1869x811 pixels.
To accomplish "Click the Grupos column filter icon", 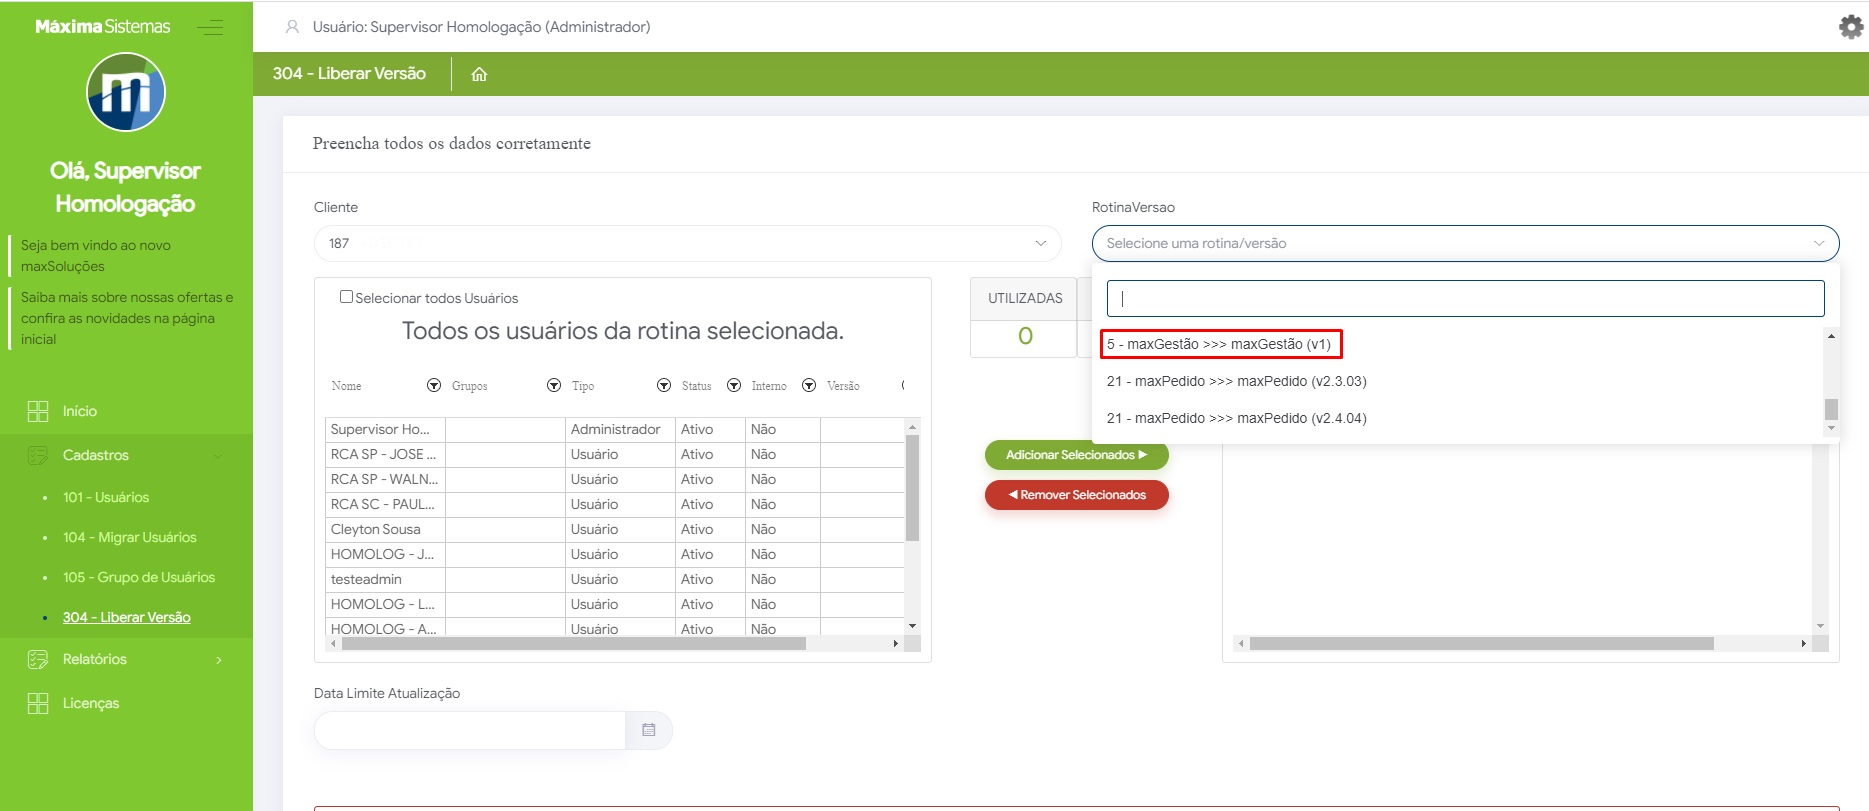I will pos(554,386).
